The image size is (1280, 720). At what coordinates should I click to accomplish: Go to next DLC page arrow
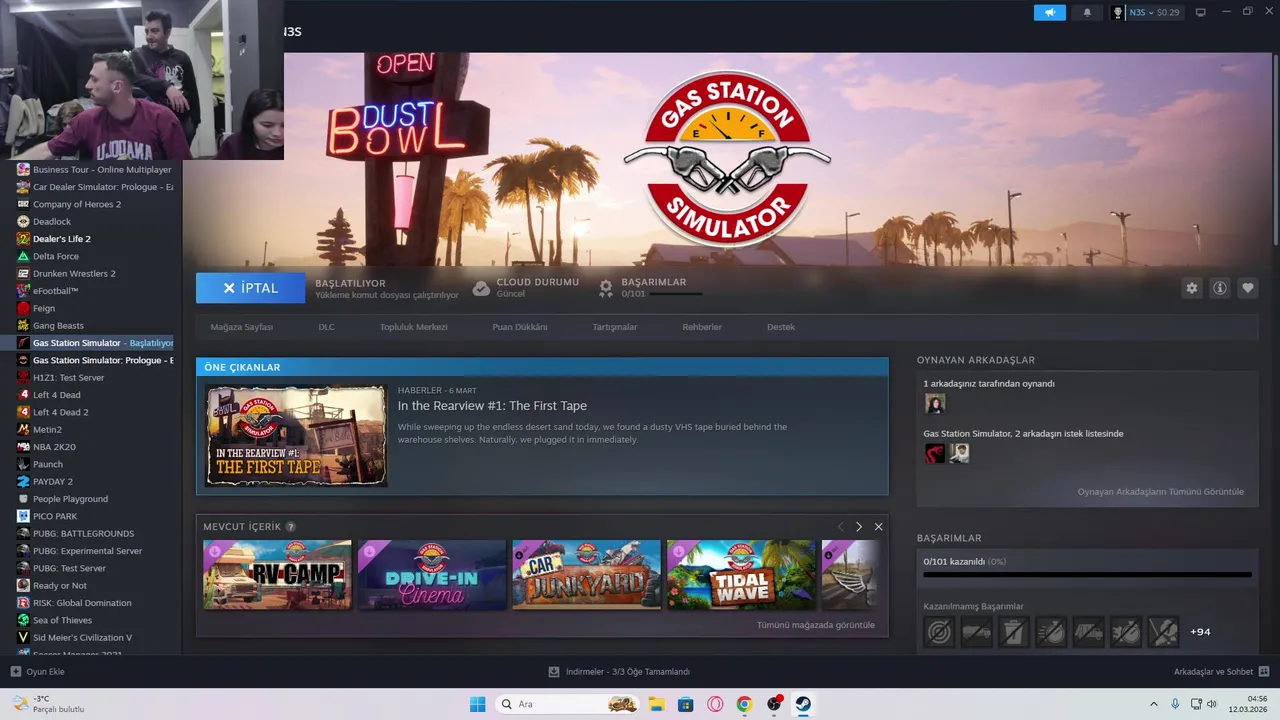coord(859,527)
